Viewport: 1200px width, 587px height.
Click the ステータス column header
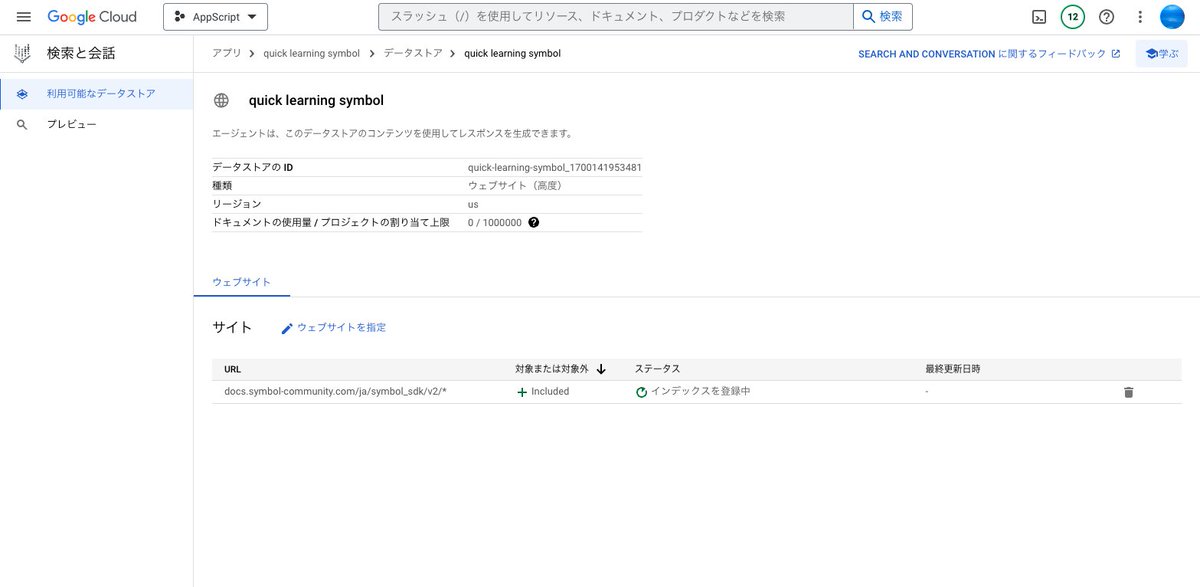tap(657, 369)
